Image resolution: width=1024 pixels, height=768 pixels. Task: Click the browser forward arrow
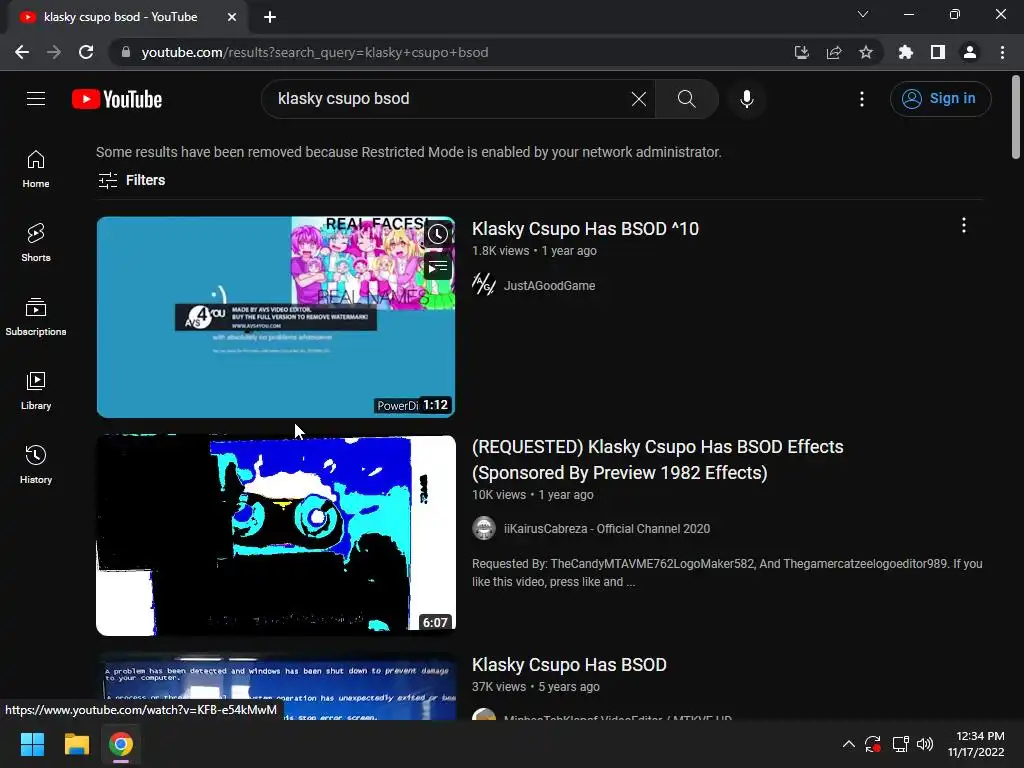pyautogui.click(x=54, y=52)
